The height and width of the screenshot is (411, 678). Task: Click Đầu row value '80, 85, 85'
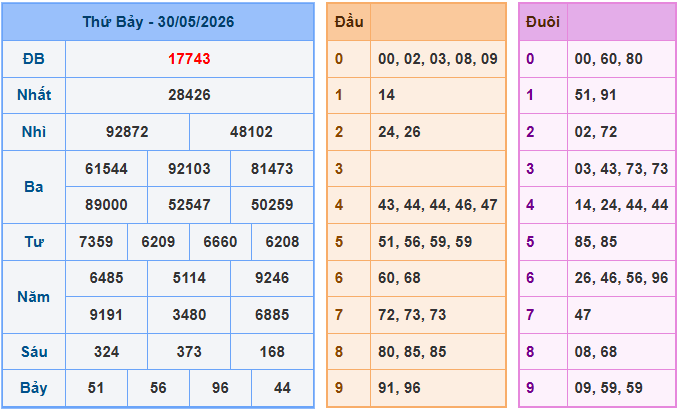pos(412,352)
